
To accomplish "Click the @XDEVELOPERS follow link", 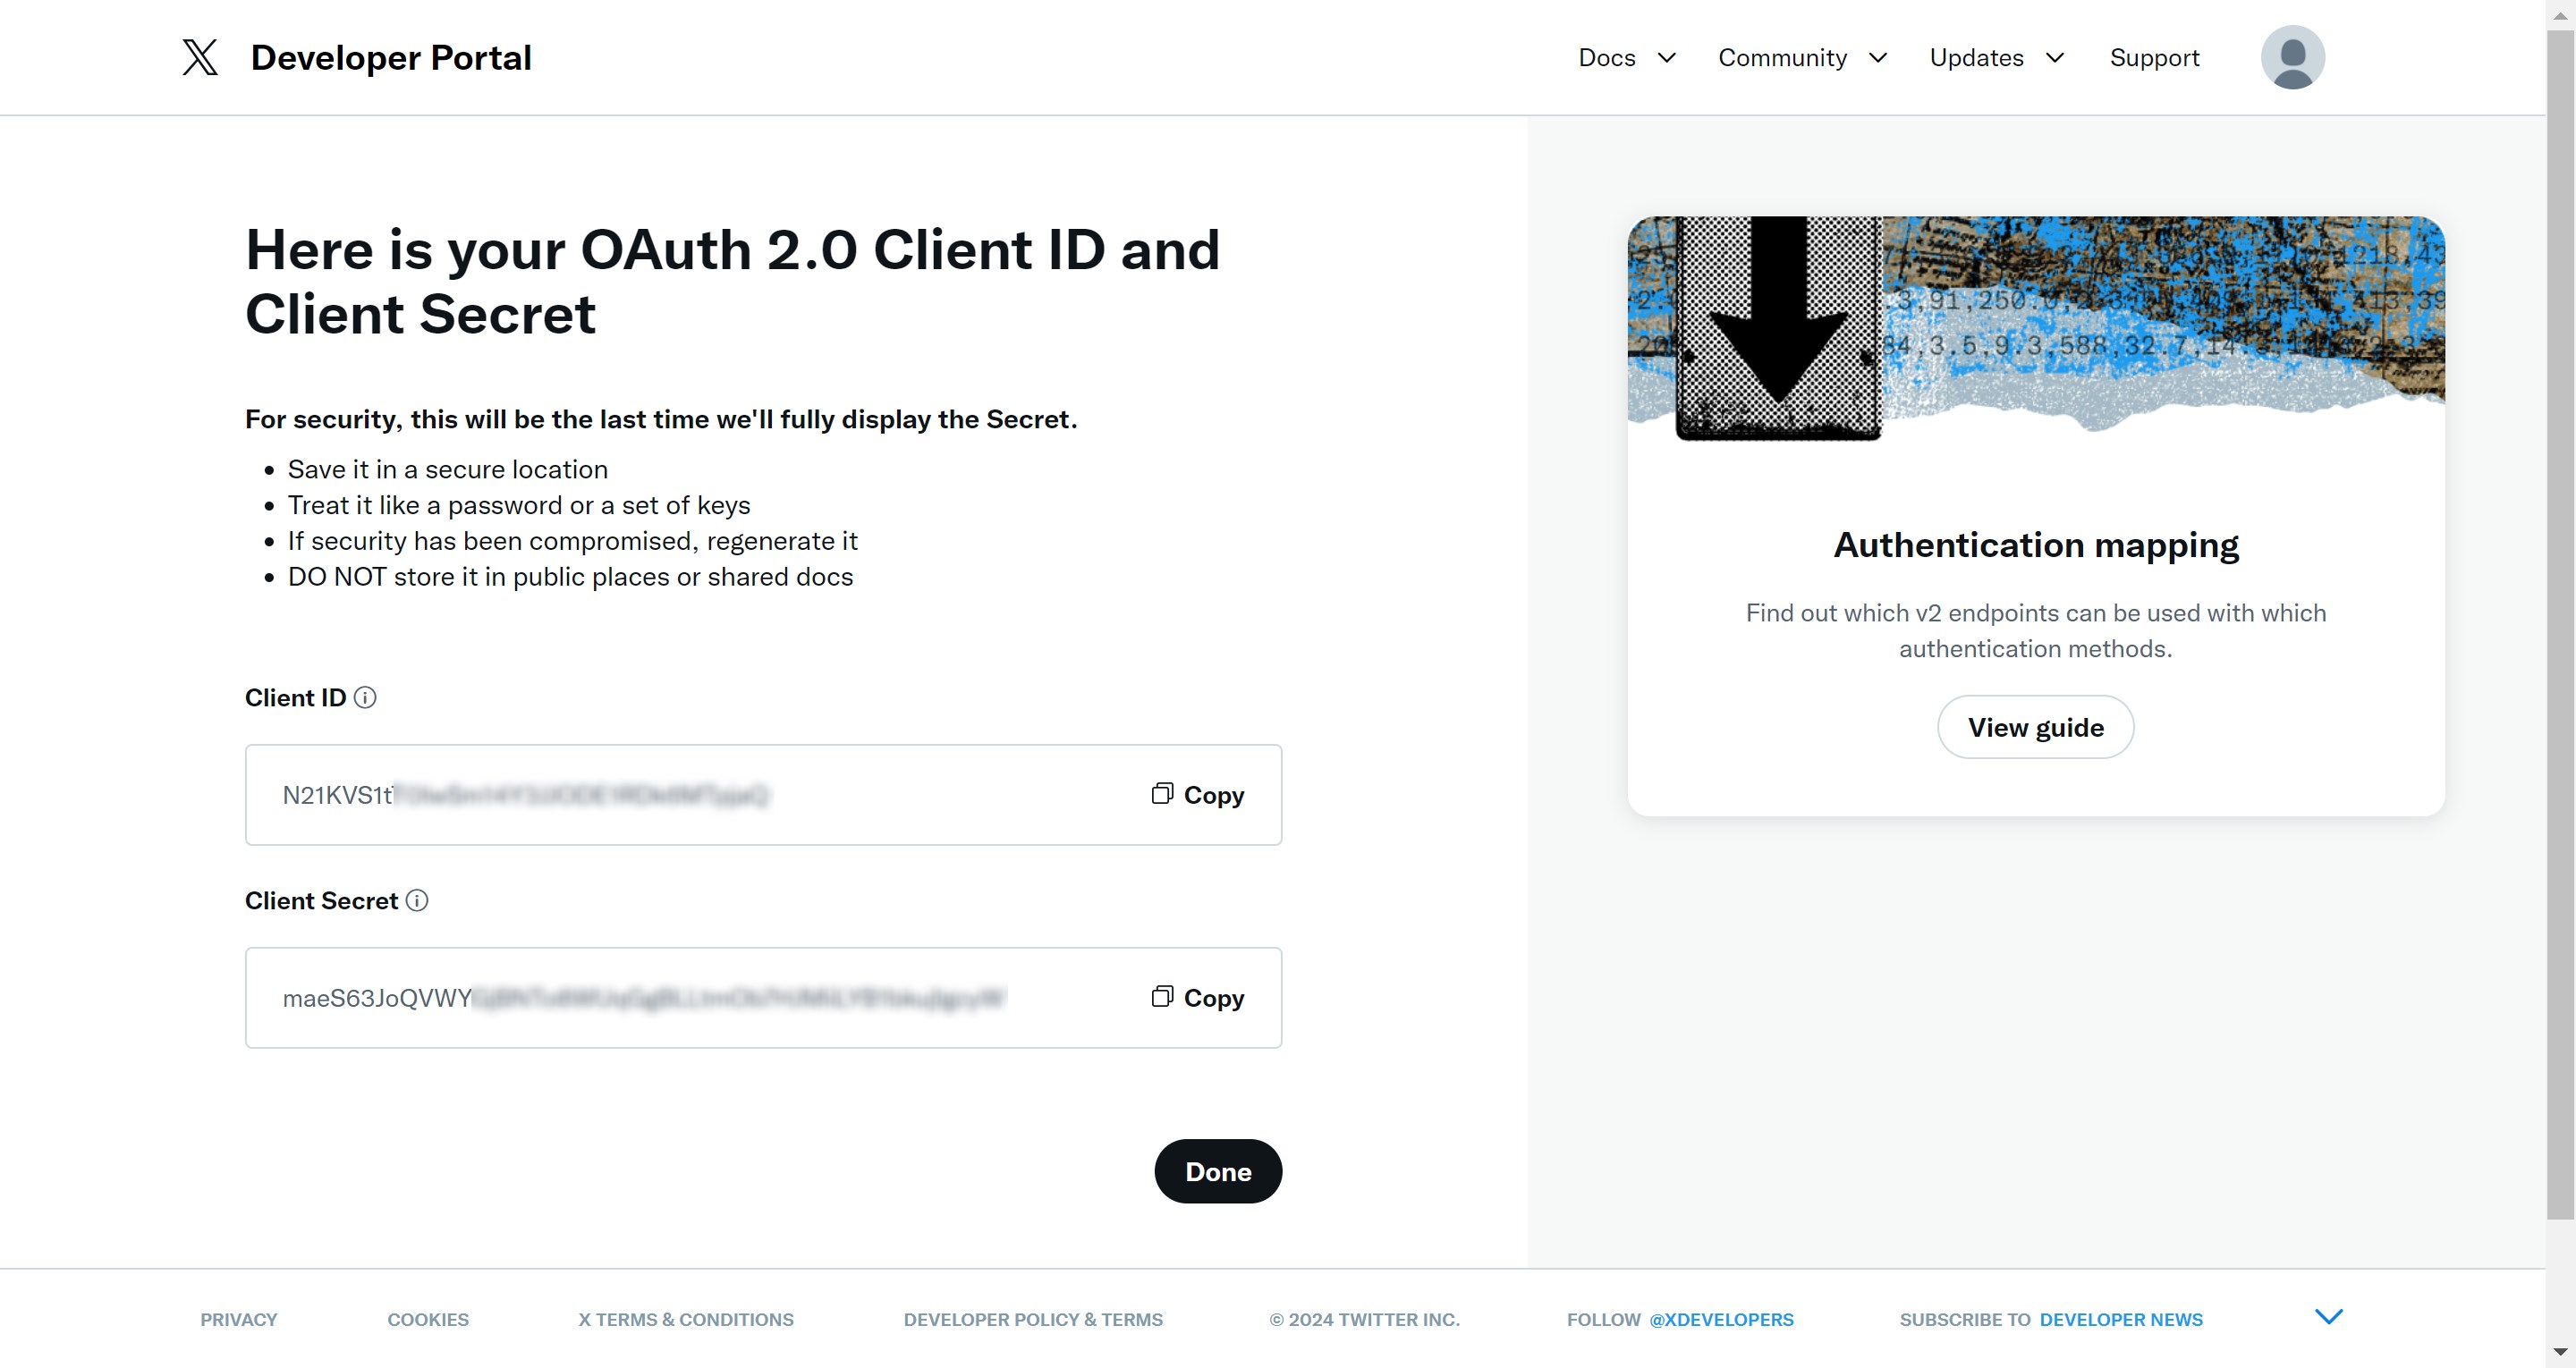I will point(1723,1321).
